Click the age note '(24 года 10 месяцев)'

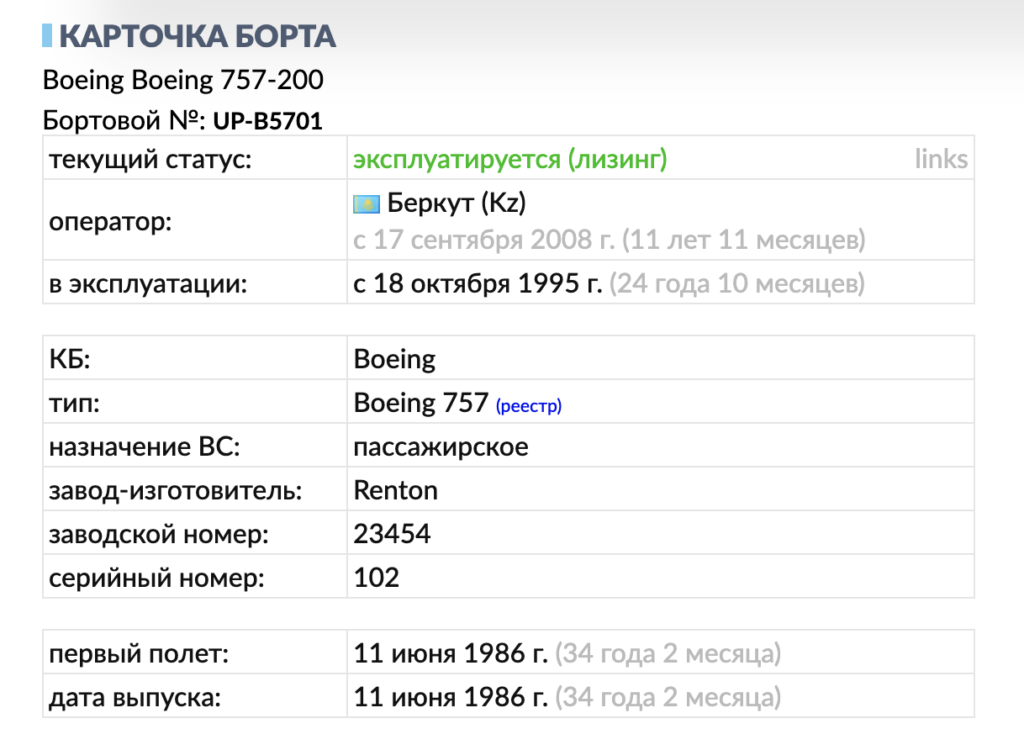(x=737, y=284)
